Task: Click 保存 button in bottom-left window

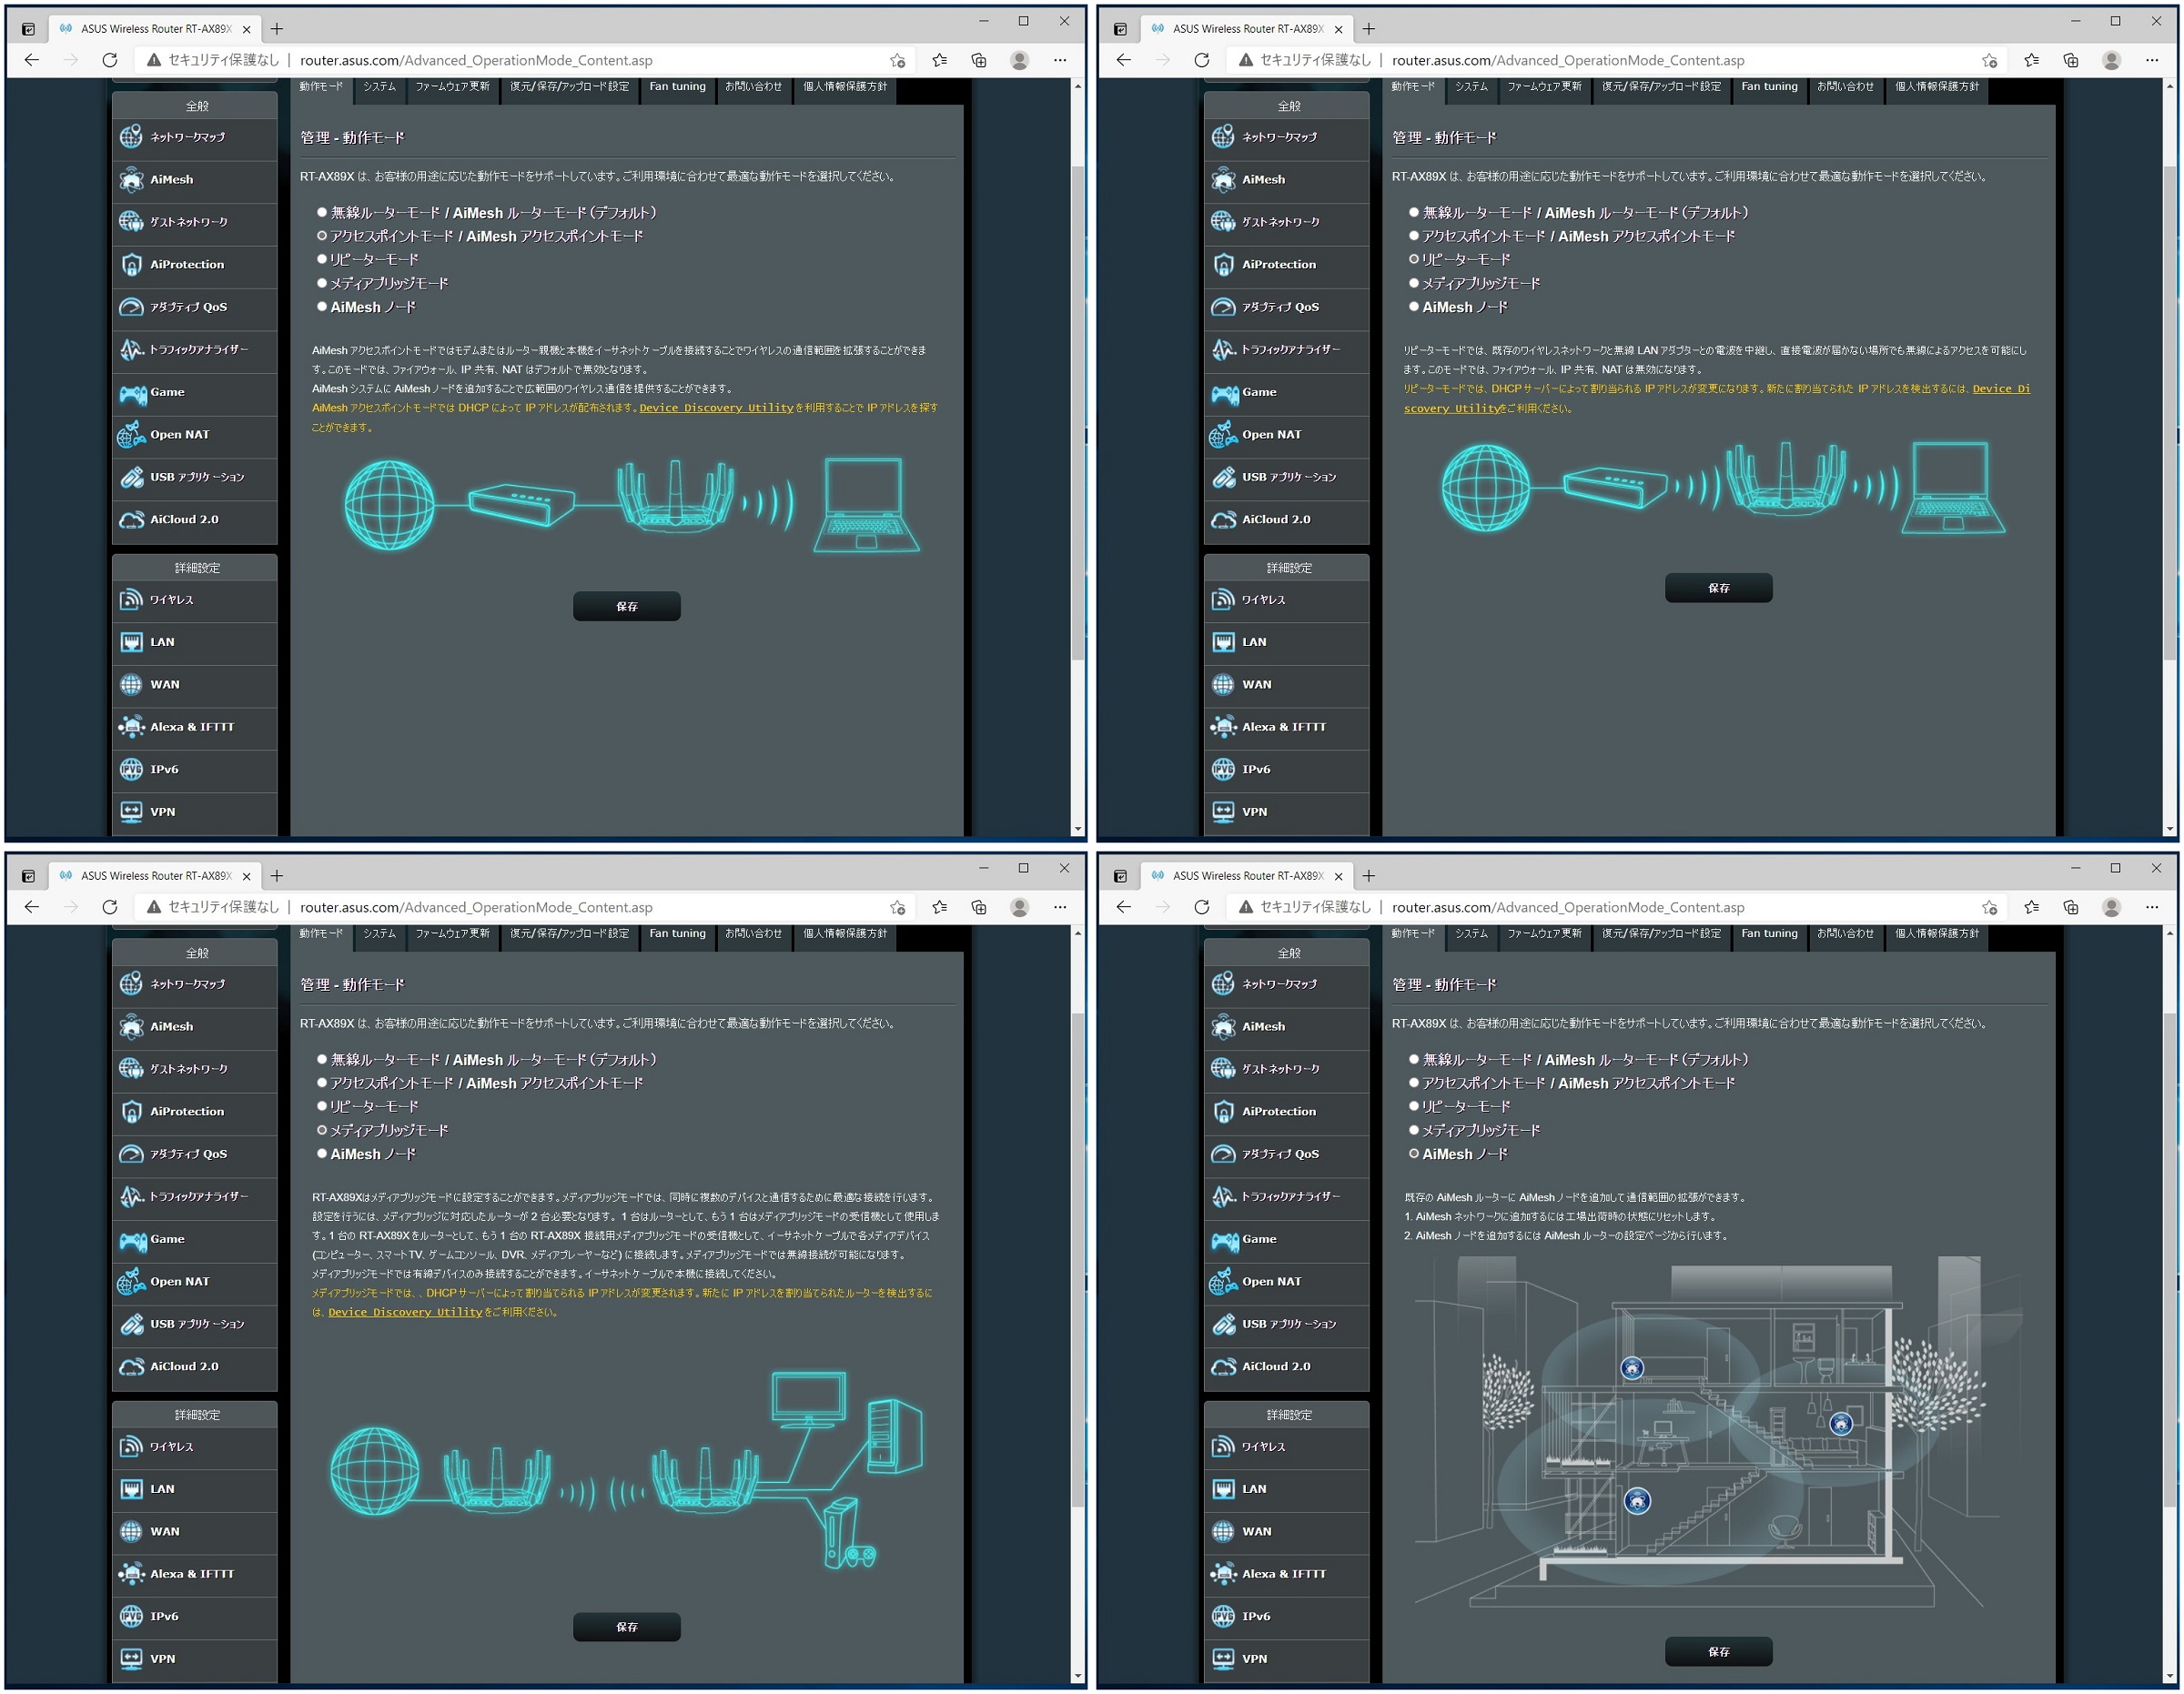Action: [627, 1628]
